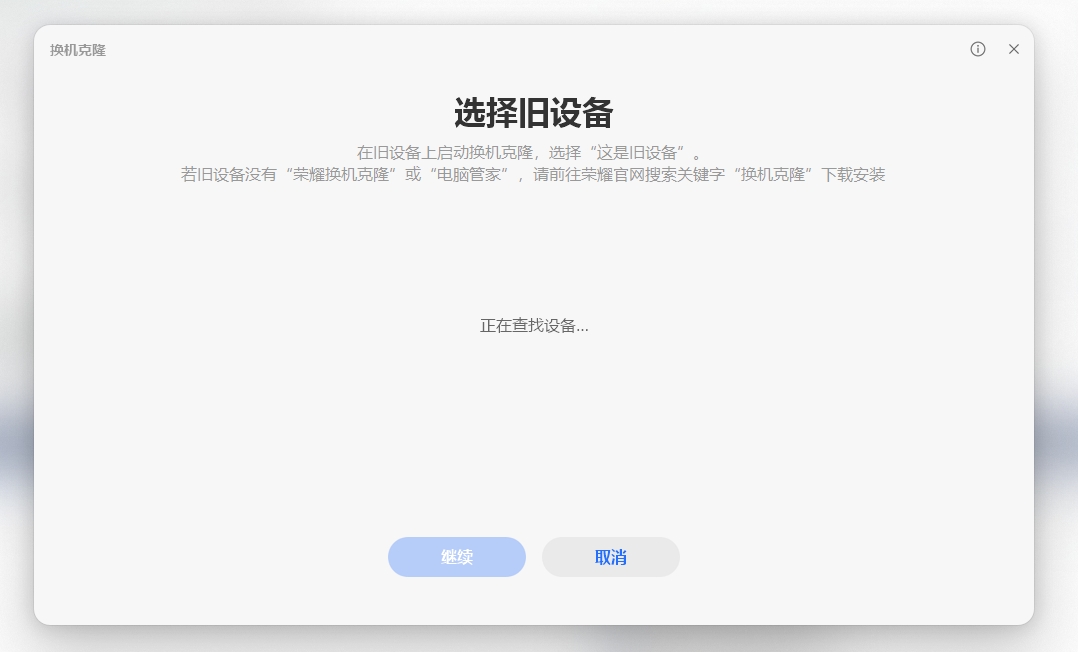The image size is (1078, 652).
Task: Cancel device search with 取消 button
Action: pos(610,557)
